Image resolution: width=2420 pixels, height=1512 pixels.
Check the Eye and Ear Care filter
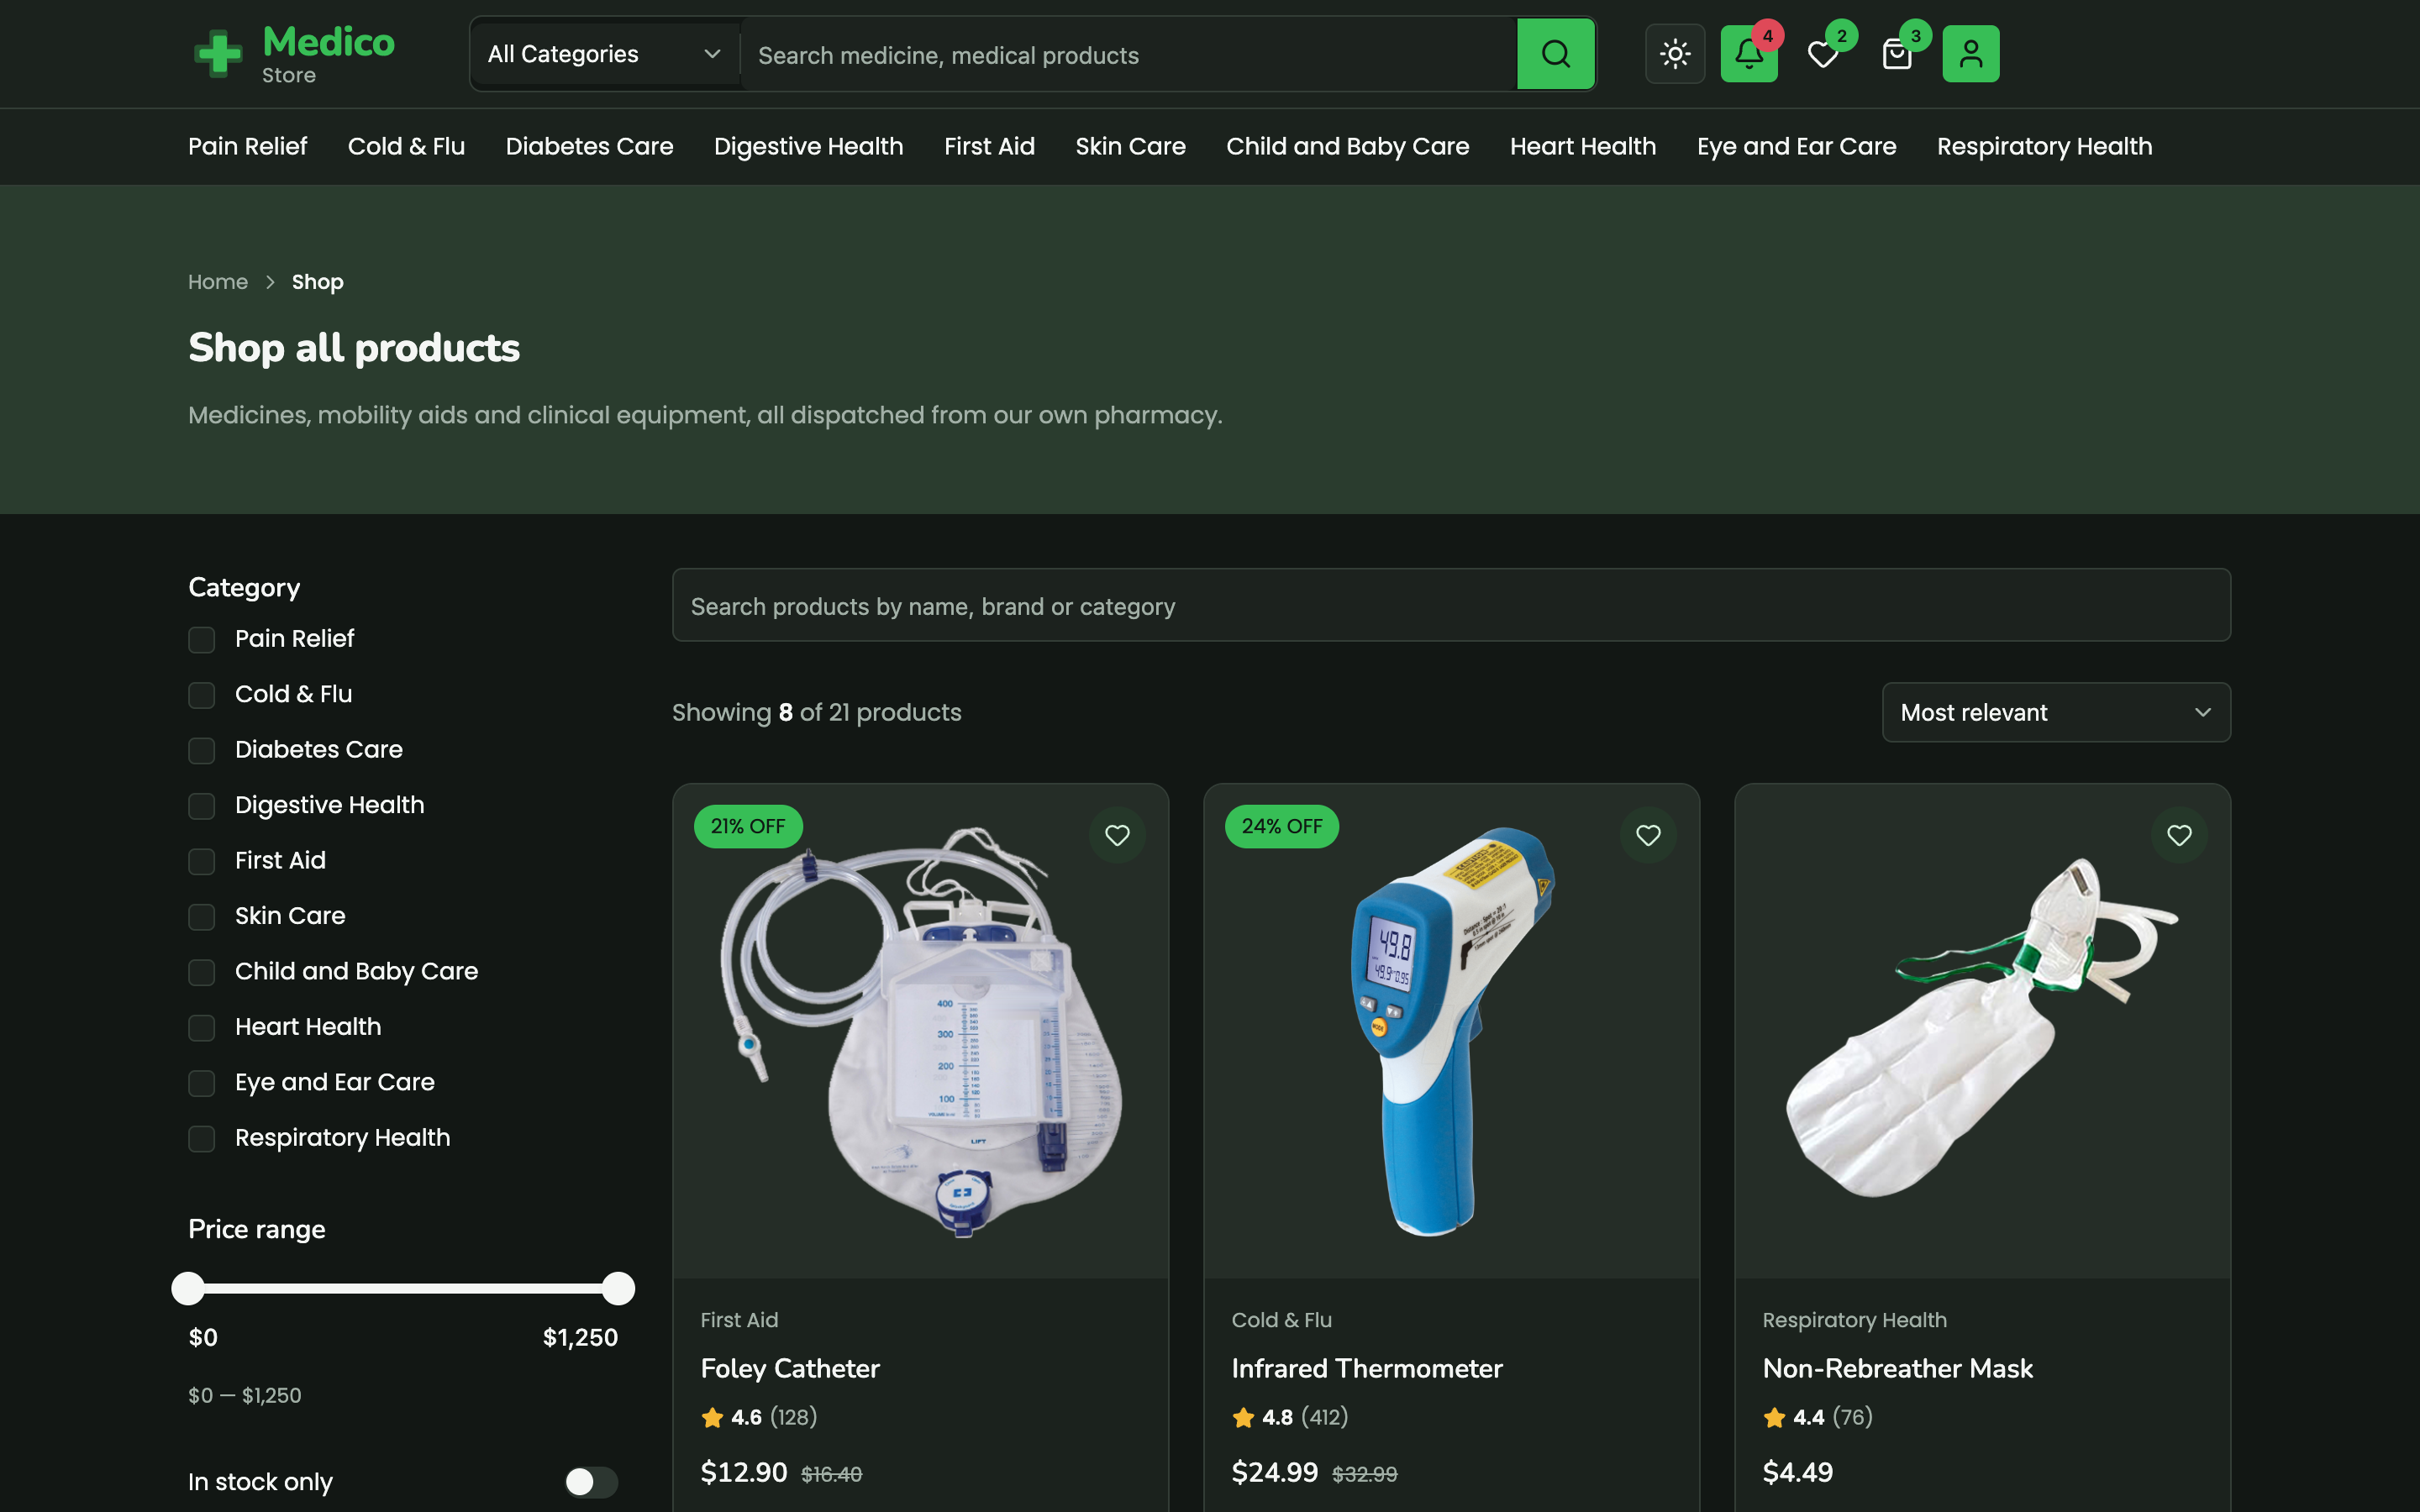coord(202,1084)
